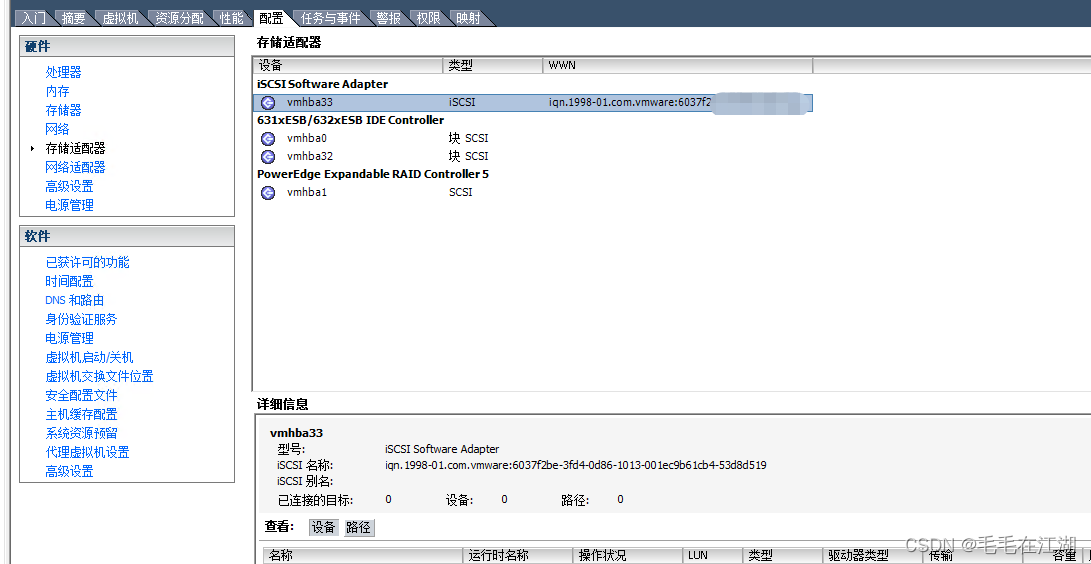This screenshot has width=1091, height=564.
Task: Open 高级设置 under 软件
Action: point(69,472)
